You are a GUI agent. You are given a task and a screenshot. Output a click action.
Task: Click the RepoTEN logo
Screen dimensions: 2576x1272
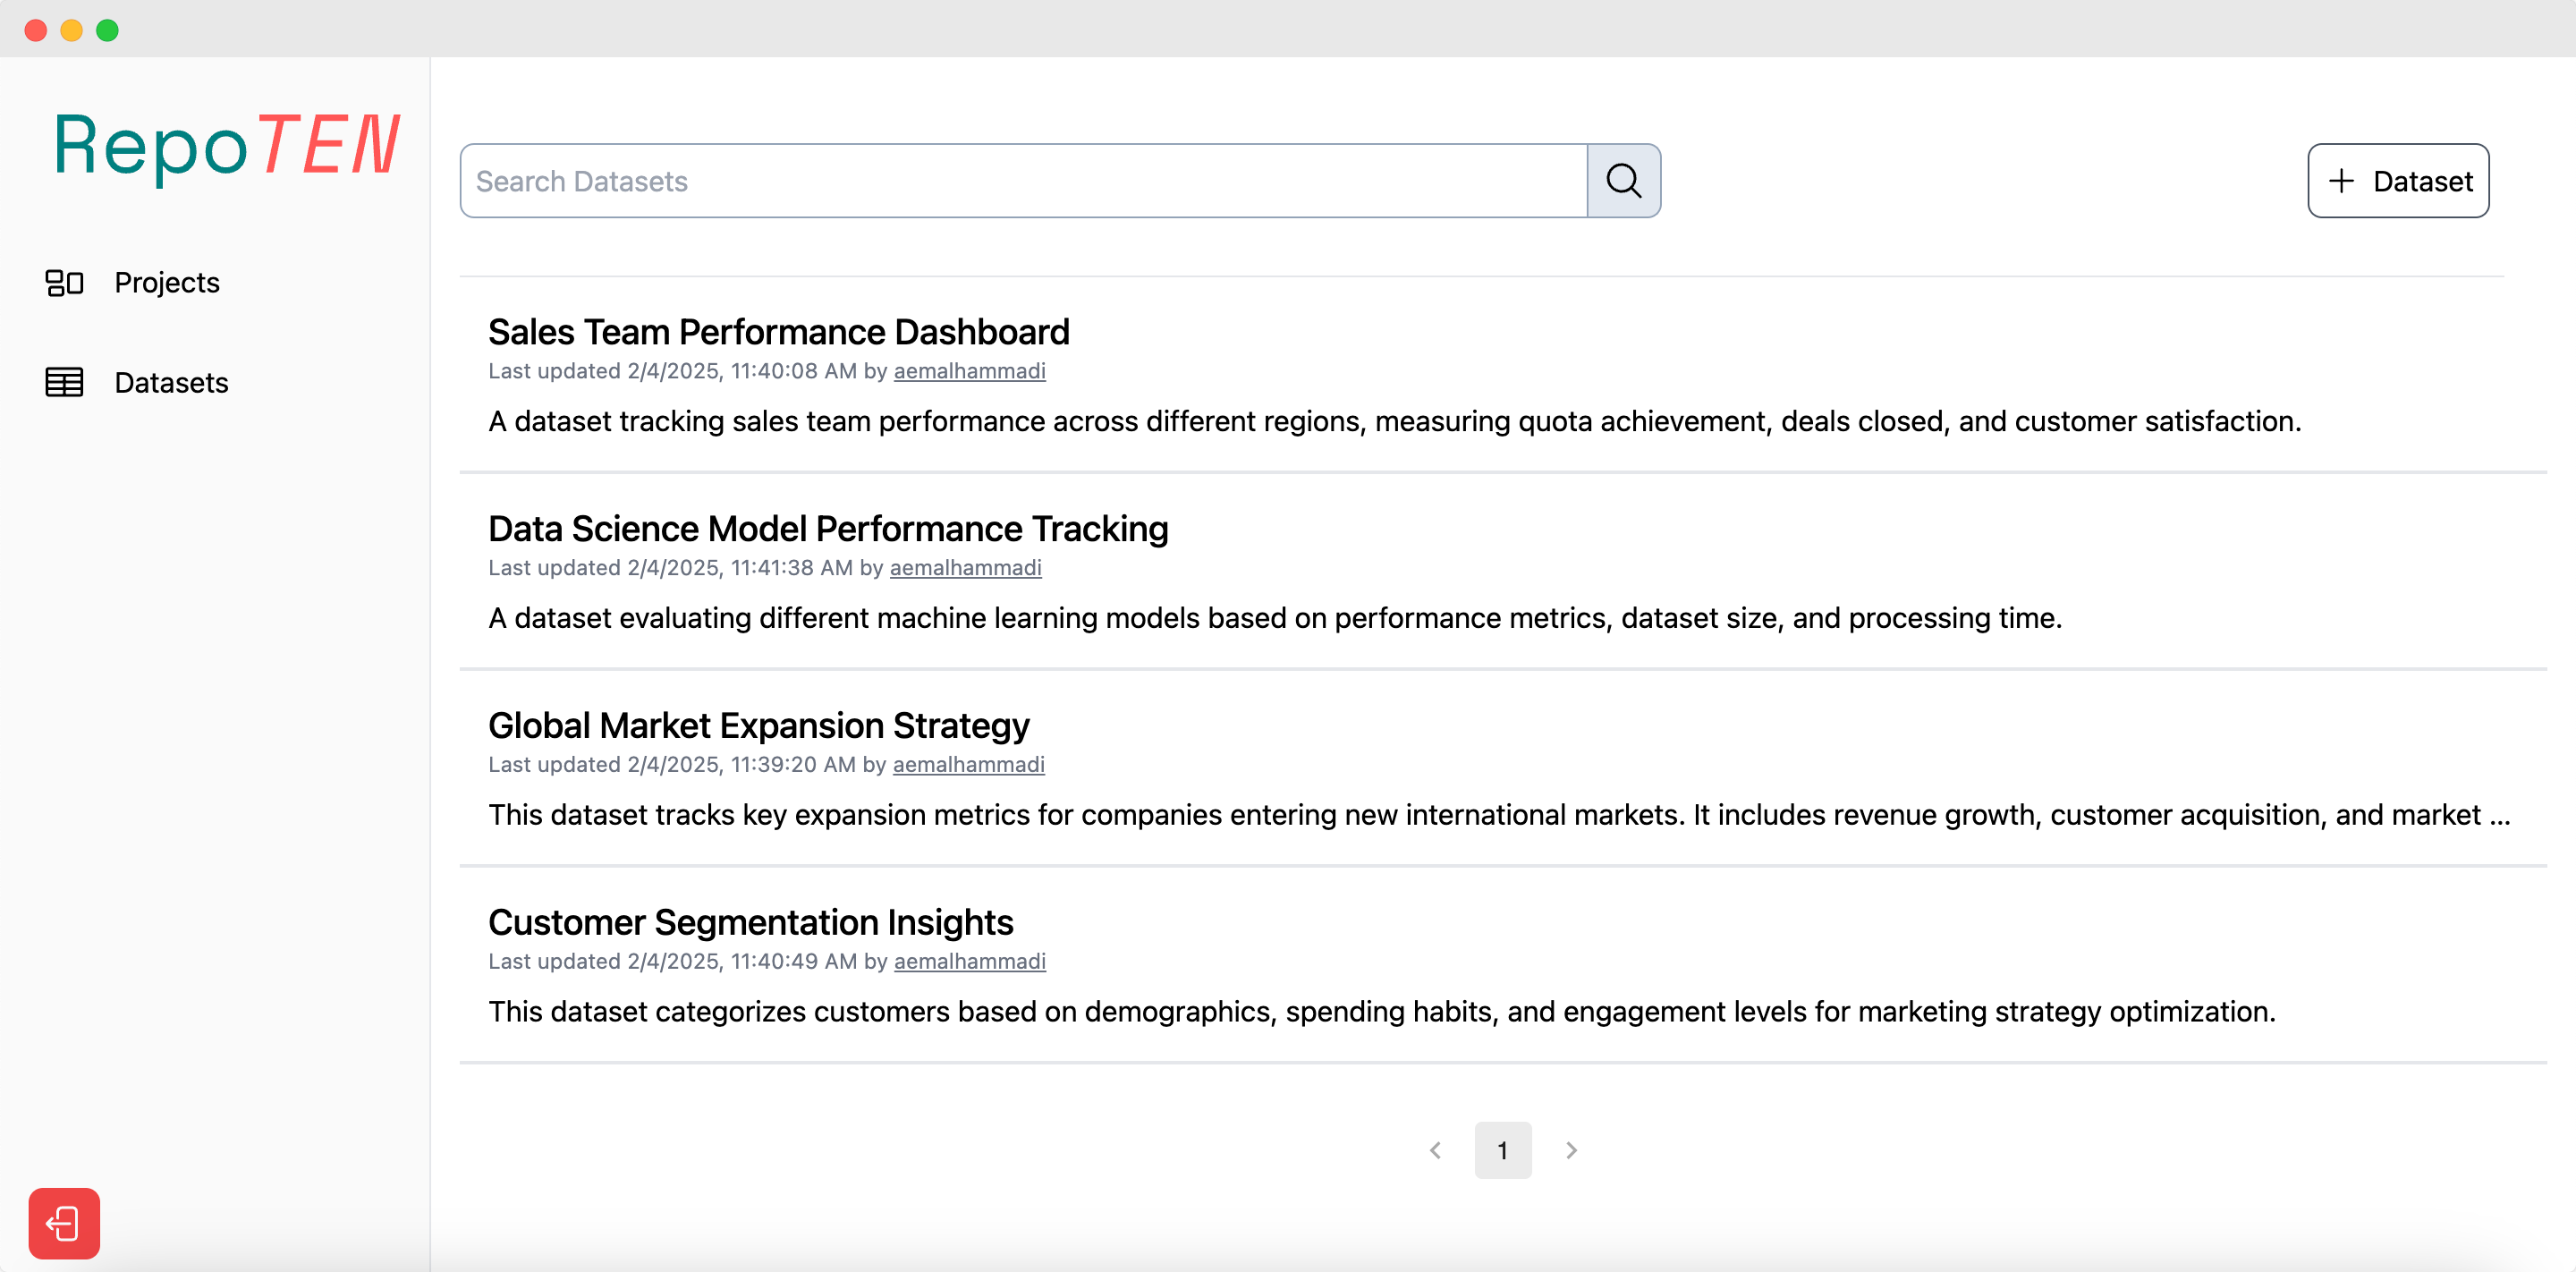[226, 146]
